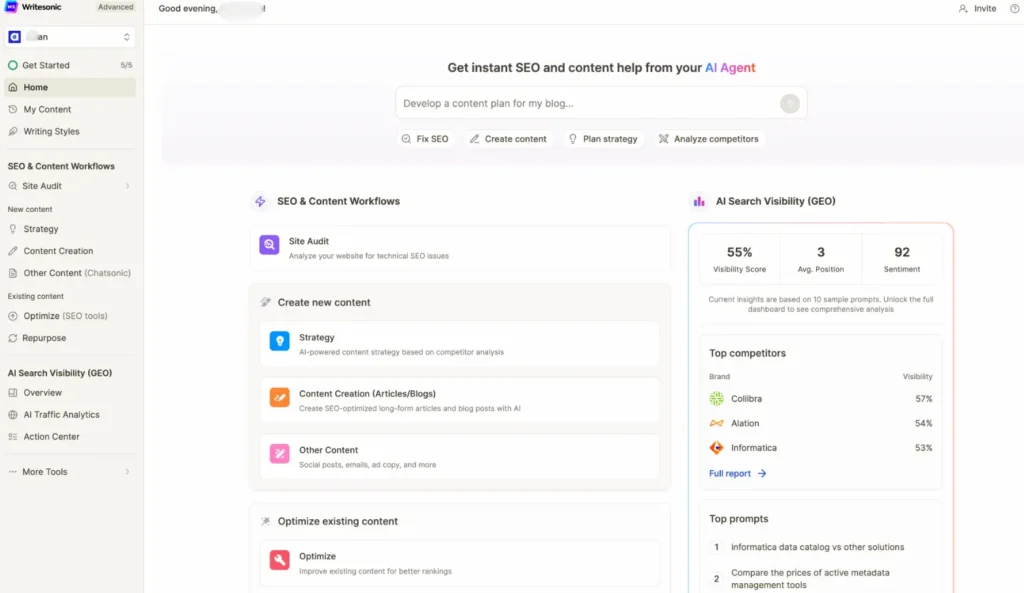
Task: Select Home in the sidebar
Action: pyautogui.click(x=70, y=88)
